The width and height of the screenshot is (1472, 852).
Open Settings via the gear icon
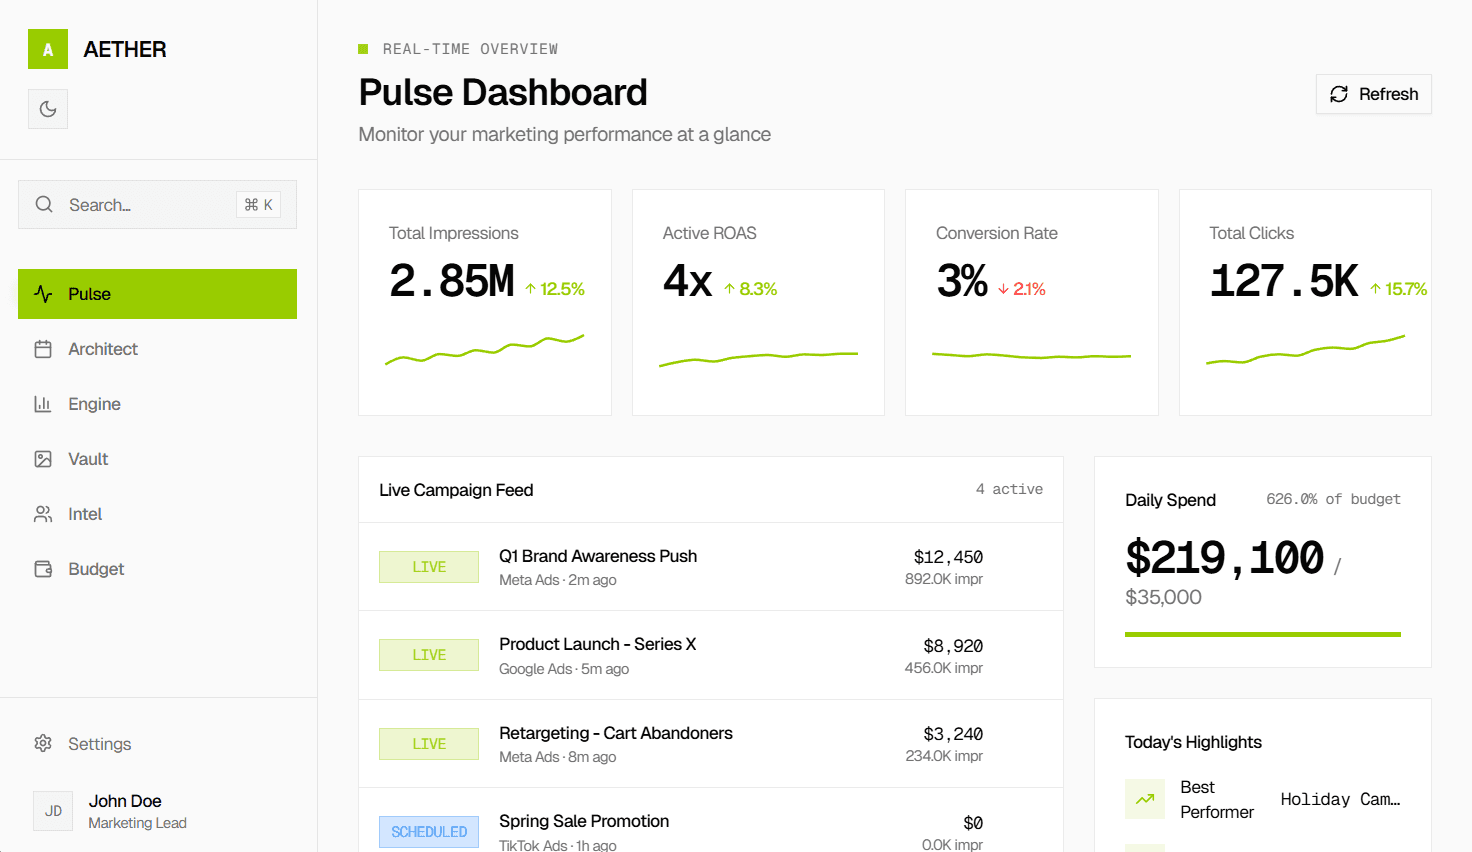[43, 744]
